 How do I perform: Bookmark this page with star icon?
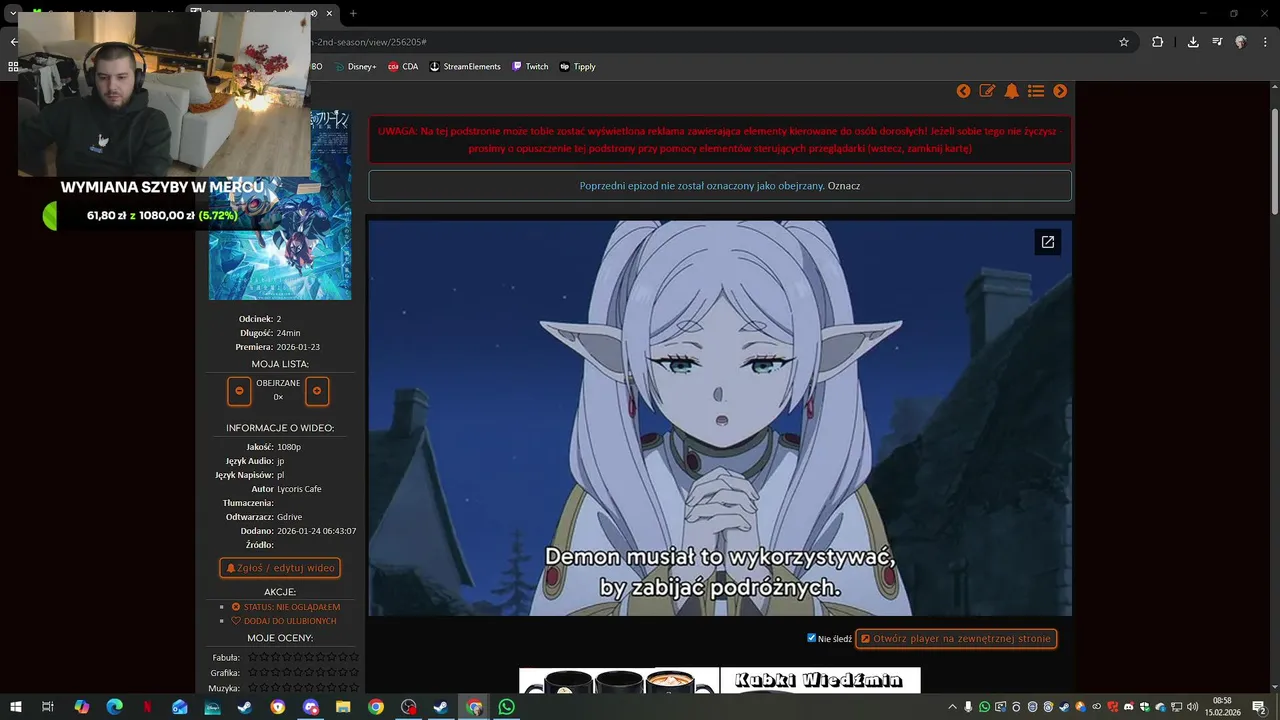[1124, 42]
